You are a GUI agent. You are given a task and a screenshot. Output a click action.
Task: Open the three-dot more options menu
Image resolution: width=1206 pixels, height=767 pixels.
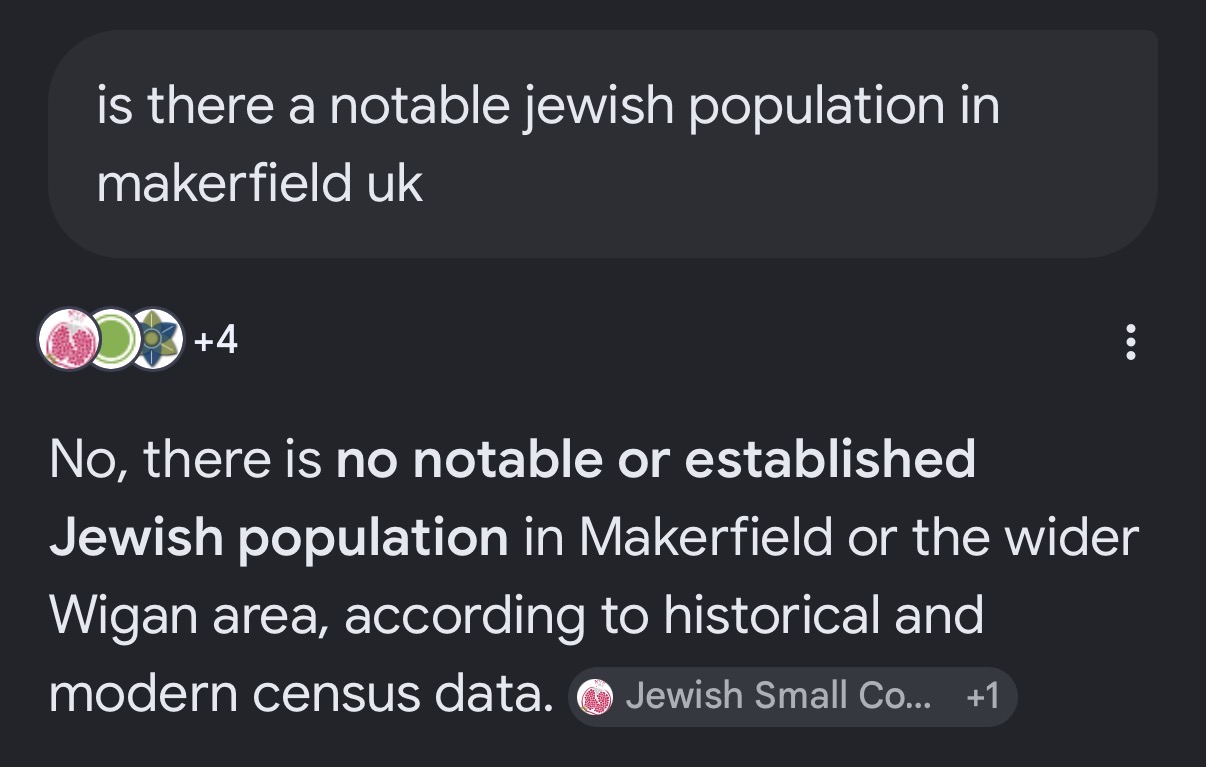(x=1131, y=342)
